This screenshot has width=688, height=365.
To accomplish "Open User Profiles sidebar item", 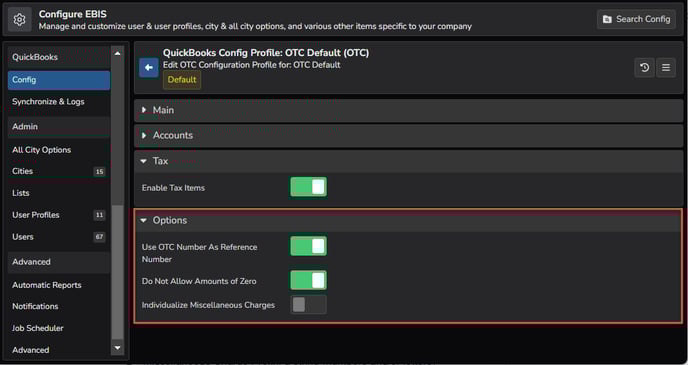I will click(59, 215).
